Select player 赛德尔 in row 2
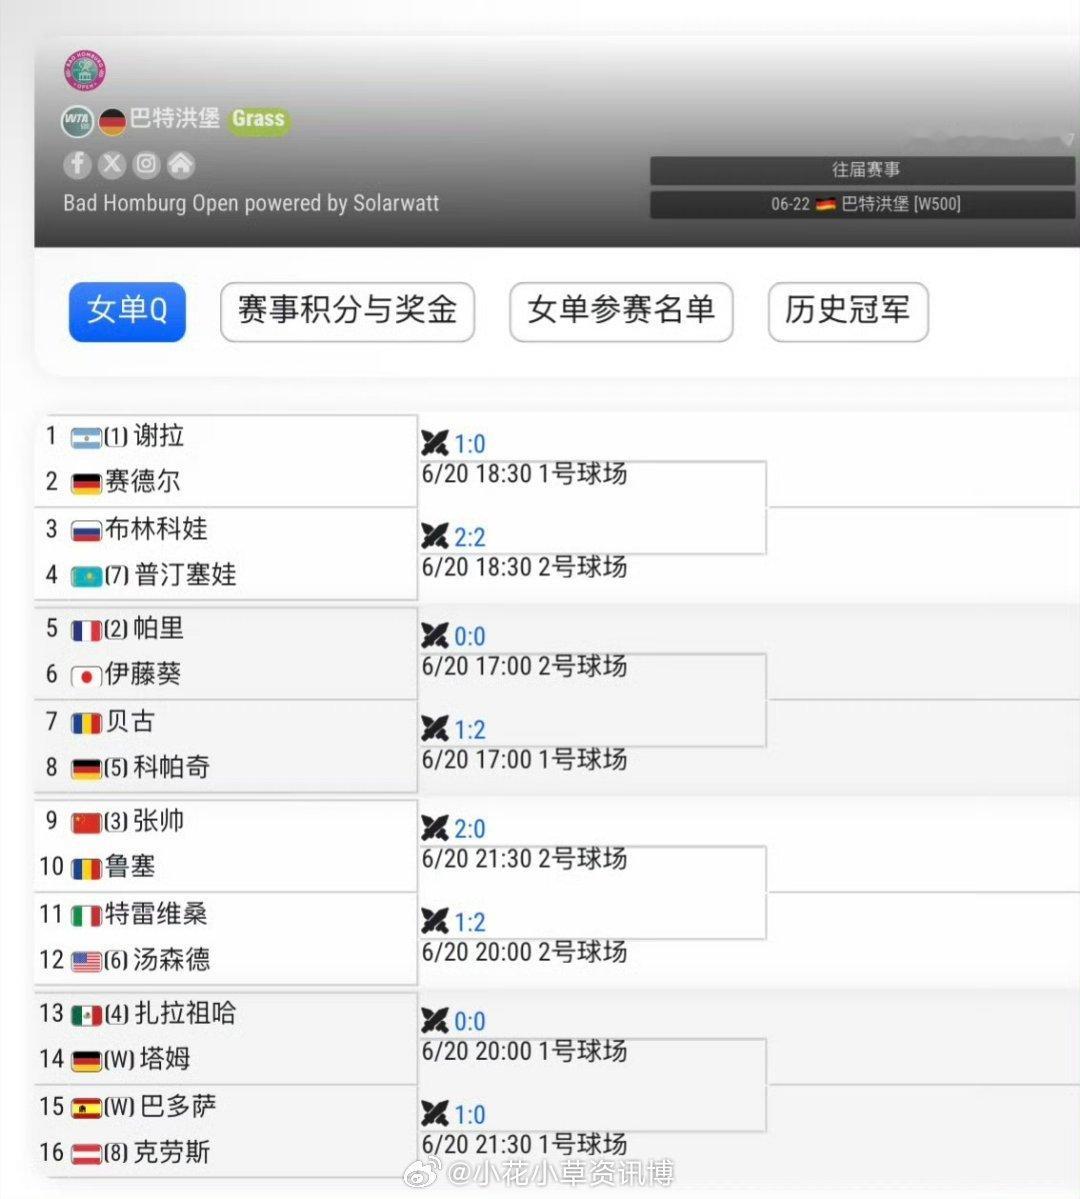Viewport: 1080px width, 1199px height. pos(143,482)
